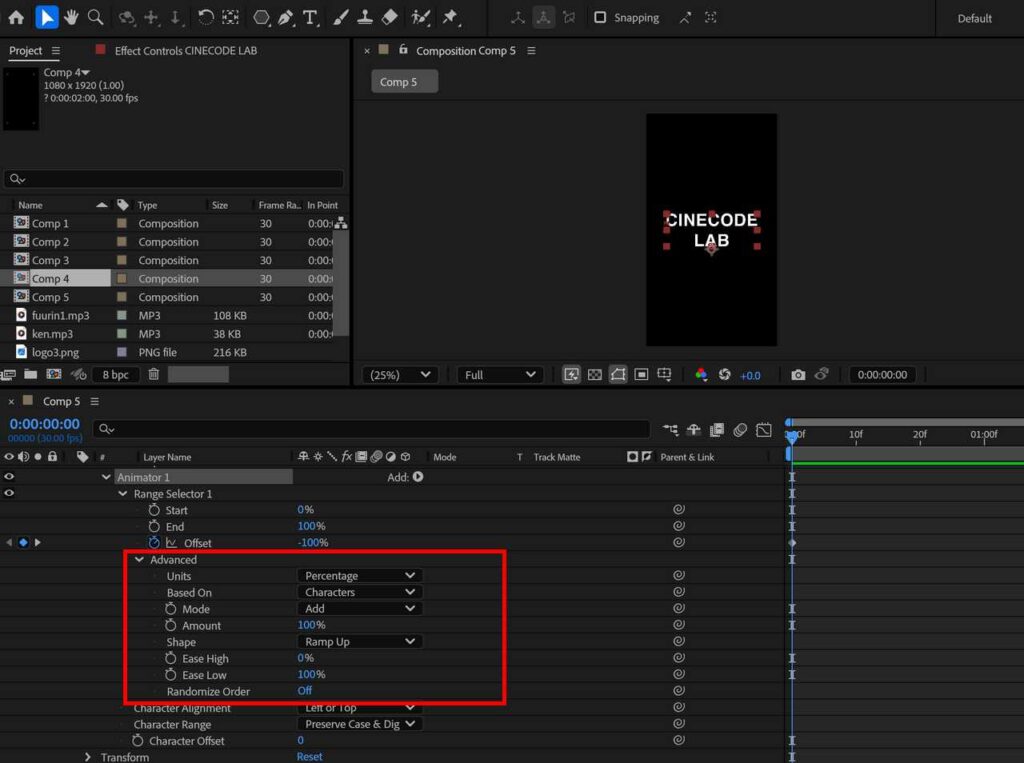1024x763 pixels.
Task: Go to the Home screen icon
Action: coord(16,18)
